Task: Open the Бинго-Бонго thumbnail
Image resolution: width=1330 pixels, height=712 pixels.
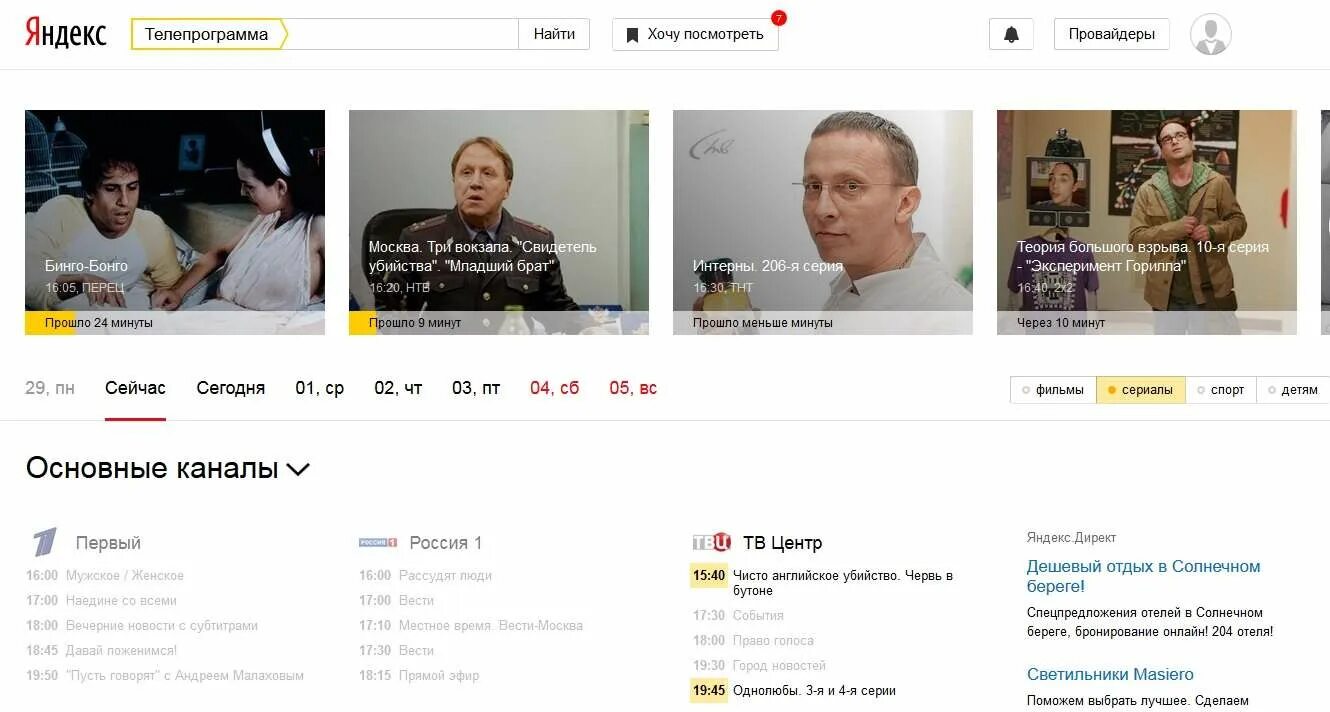Action: pyautogui.click(x=175, y=222)
